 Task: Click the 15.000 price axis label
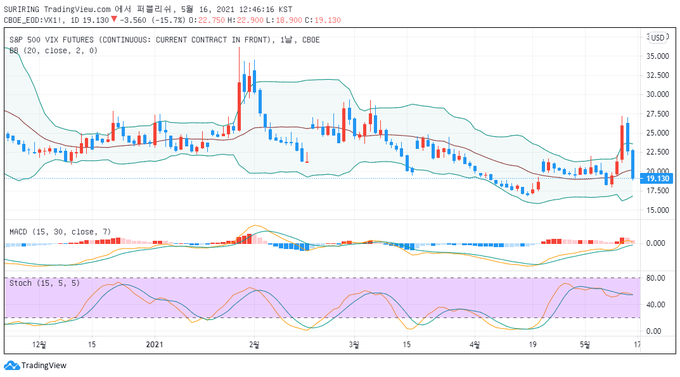657,210
